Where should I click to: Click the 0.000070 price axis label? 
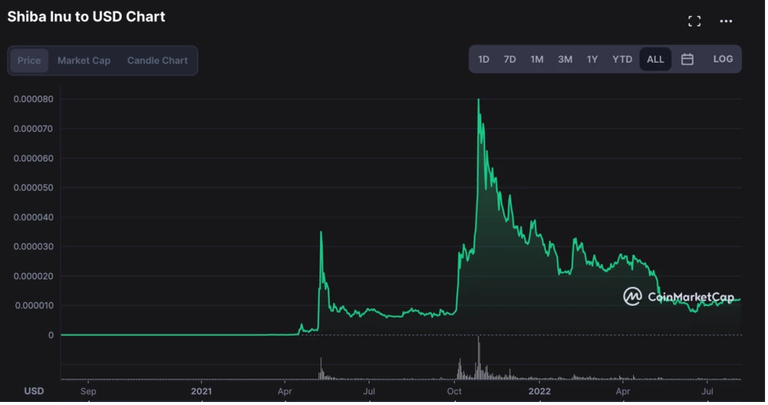(33, 129)
